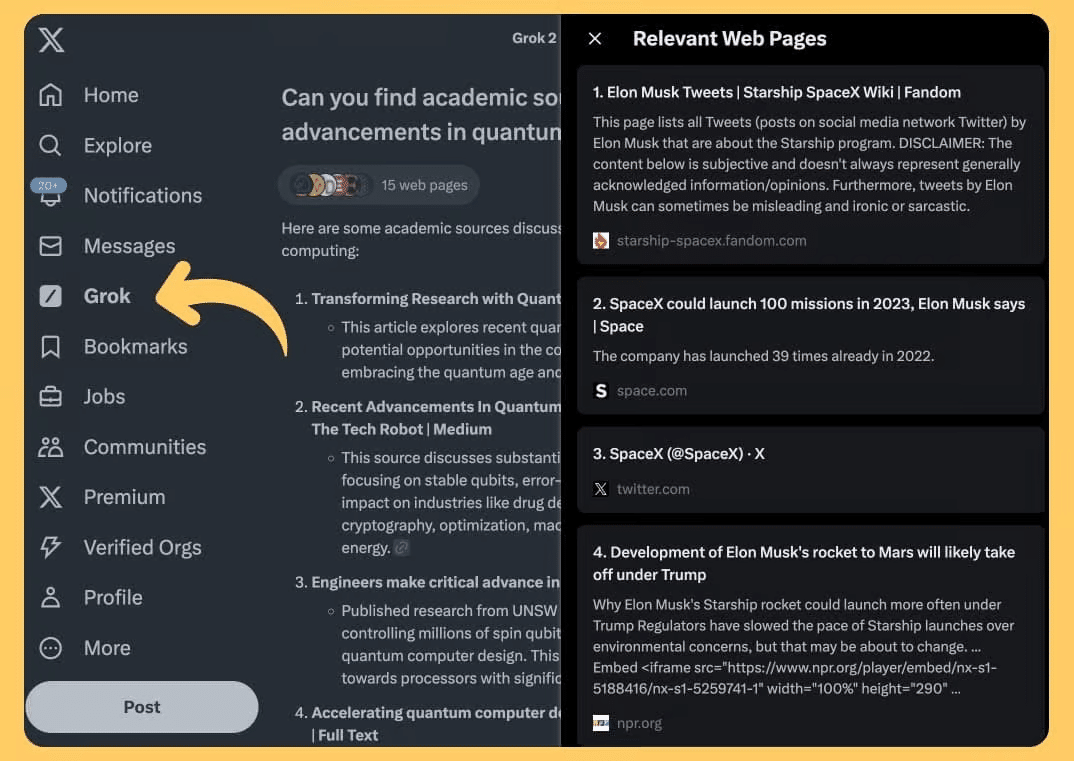1074x761 pixels.
Task: Select Grok in the sidebar menu
Action: pyautogui.click(x=107, y=296)
